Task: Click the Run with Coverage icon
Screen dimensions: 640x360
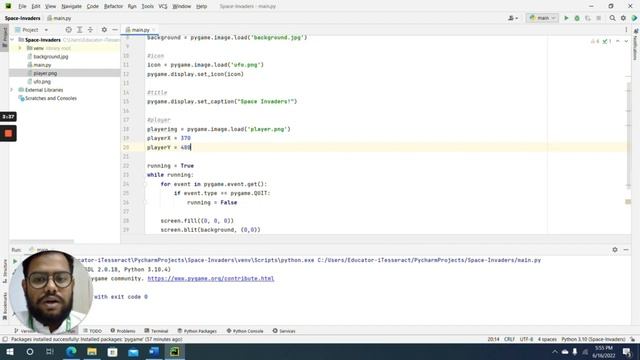Action: (x=588, y=18)
